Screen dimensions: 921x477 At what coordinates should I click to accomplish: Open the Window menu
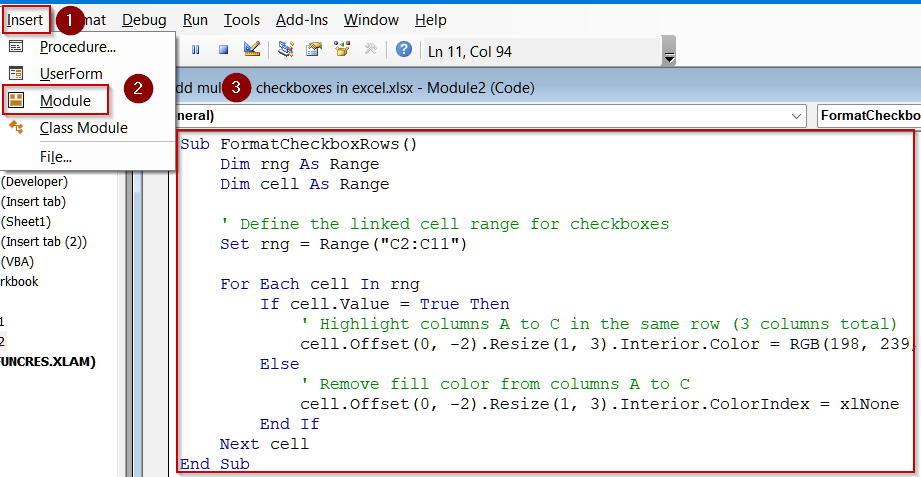point(372,20)
